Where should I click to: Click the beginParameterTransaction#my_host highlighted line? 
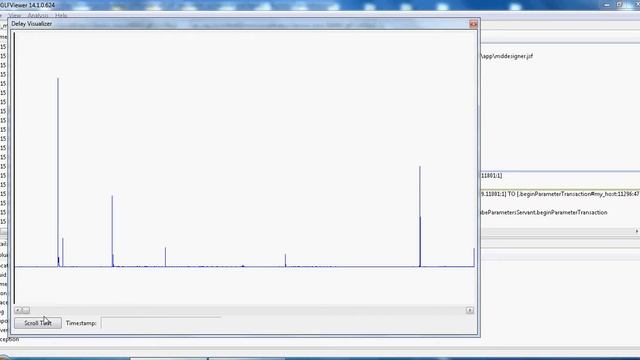coord(560,194)
